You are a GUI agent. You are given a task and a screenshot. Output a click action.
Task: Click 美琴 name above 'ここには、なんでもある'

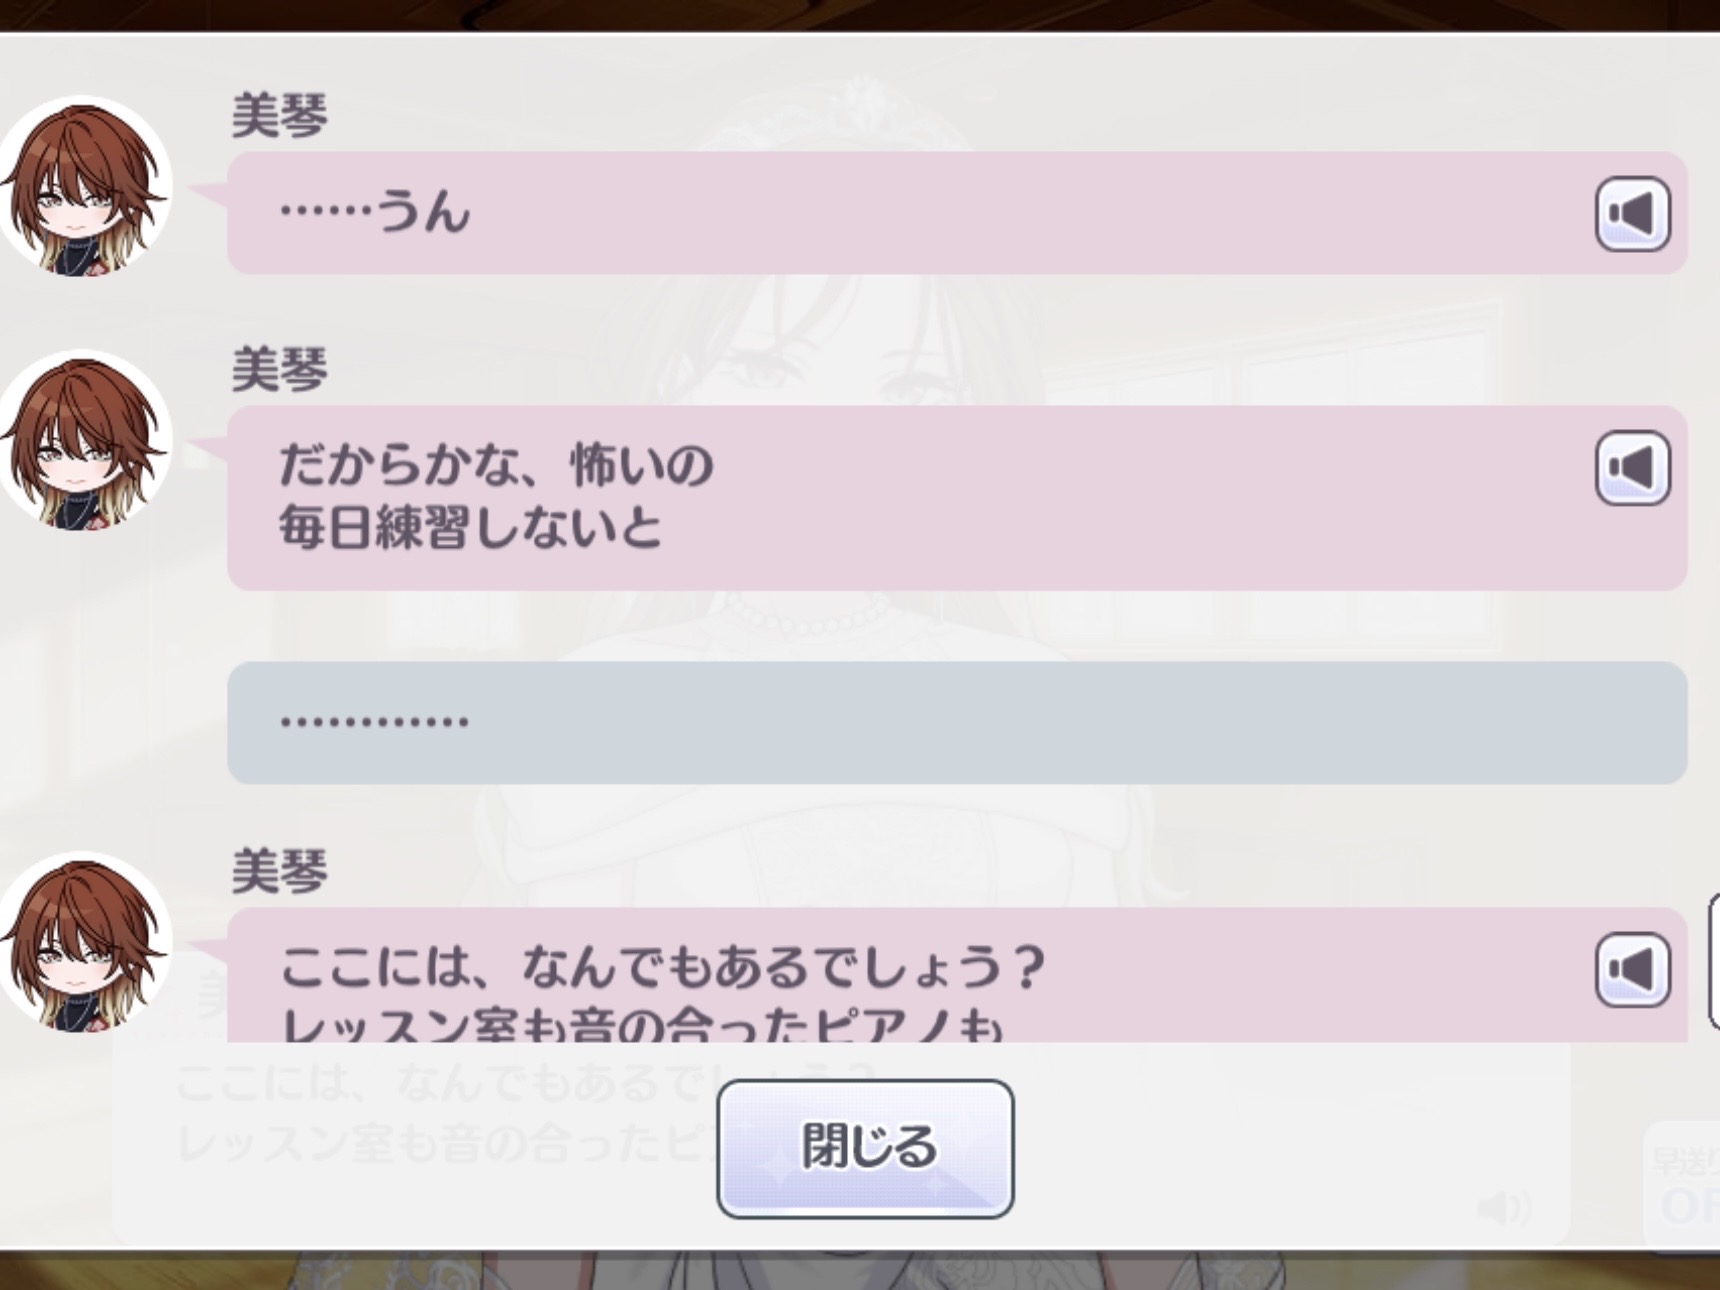coord(280,871)
